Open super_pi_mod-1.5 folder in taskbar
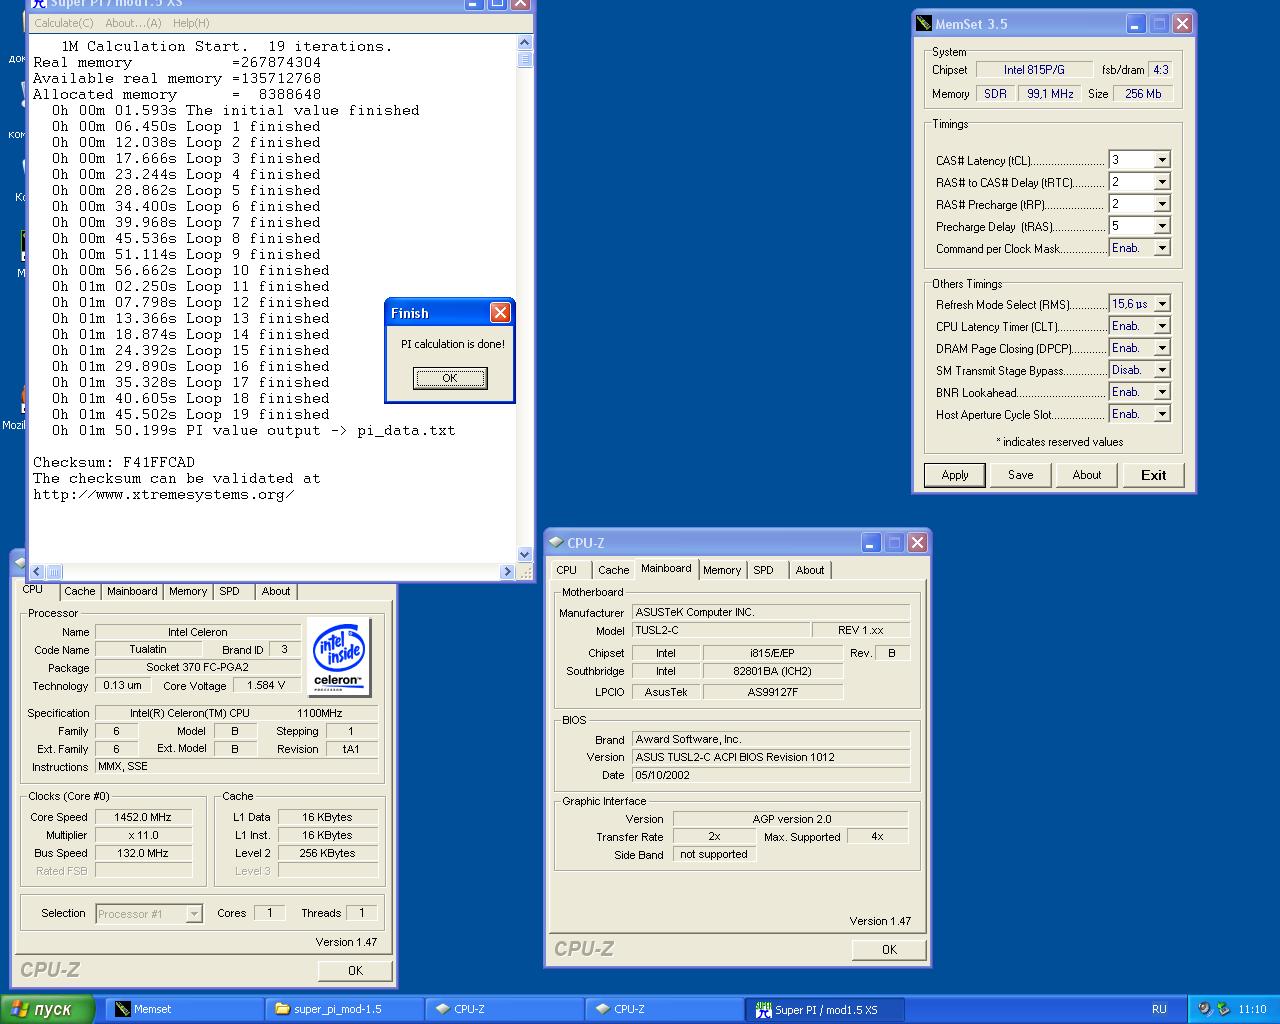Viewport: 1280px width, 1024px height. coord(345,1009)
